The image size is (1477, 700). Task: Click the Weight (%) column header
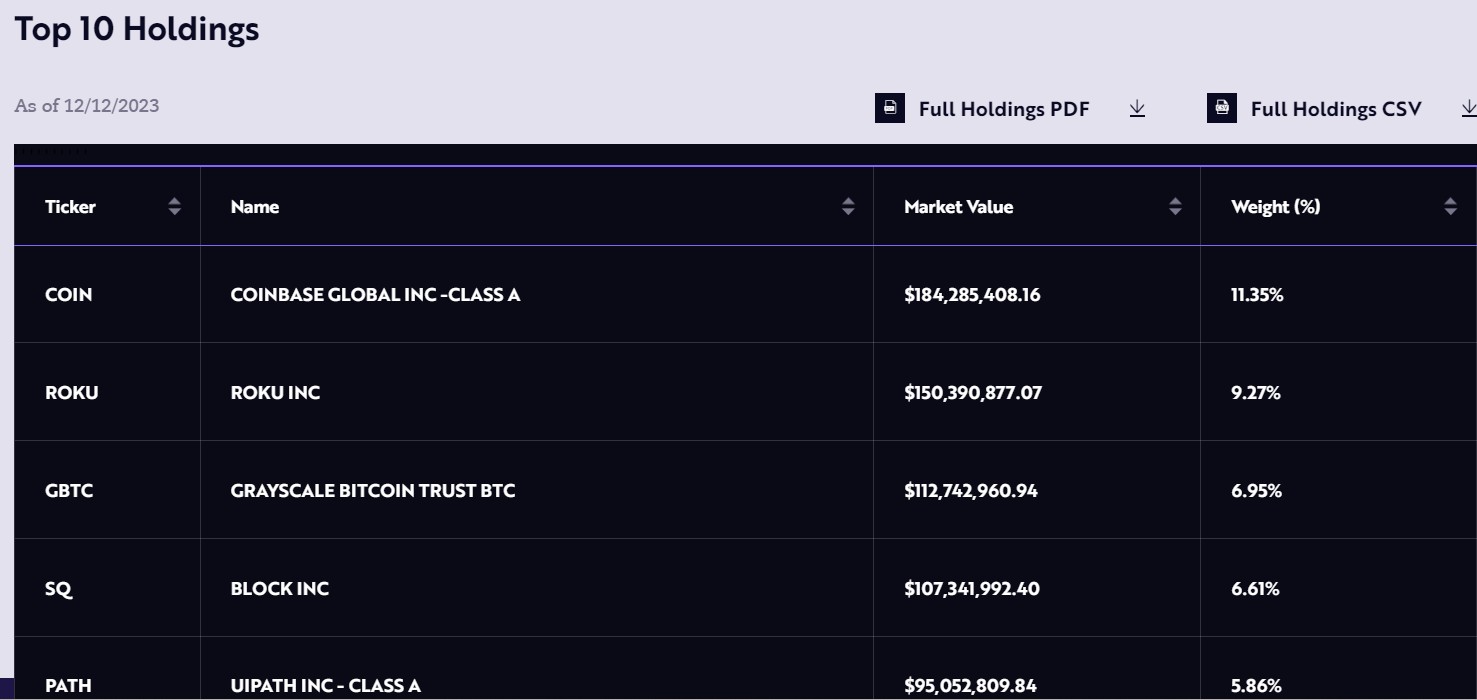point(1275,207)
